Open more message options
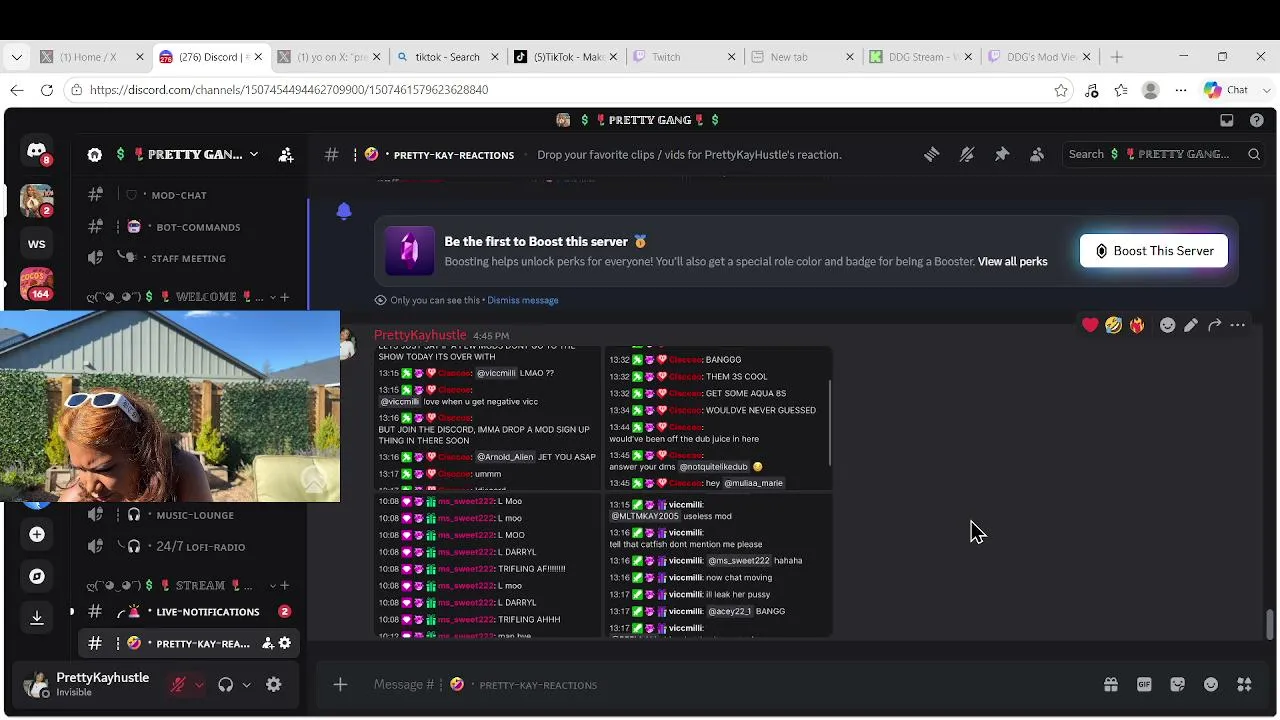 tap(1238, 325)
